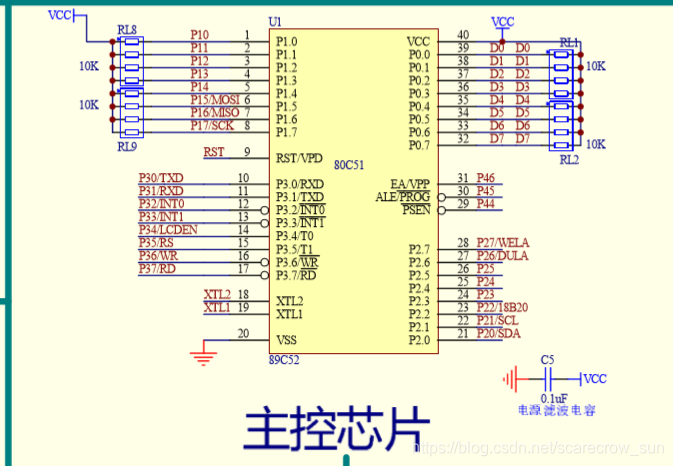The height and width of the screenshot is (466, 673).
Task: Select net label P33/INT1
Action: pyautogui.click(x=161, y=217)
